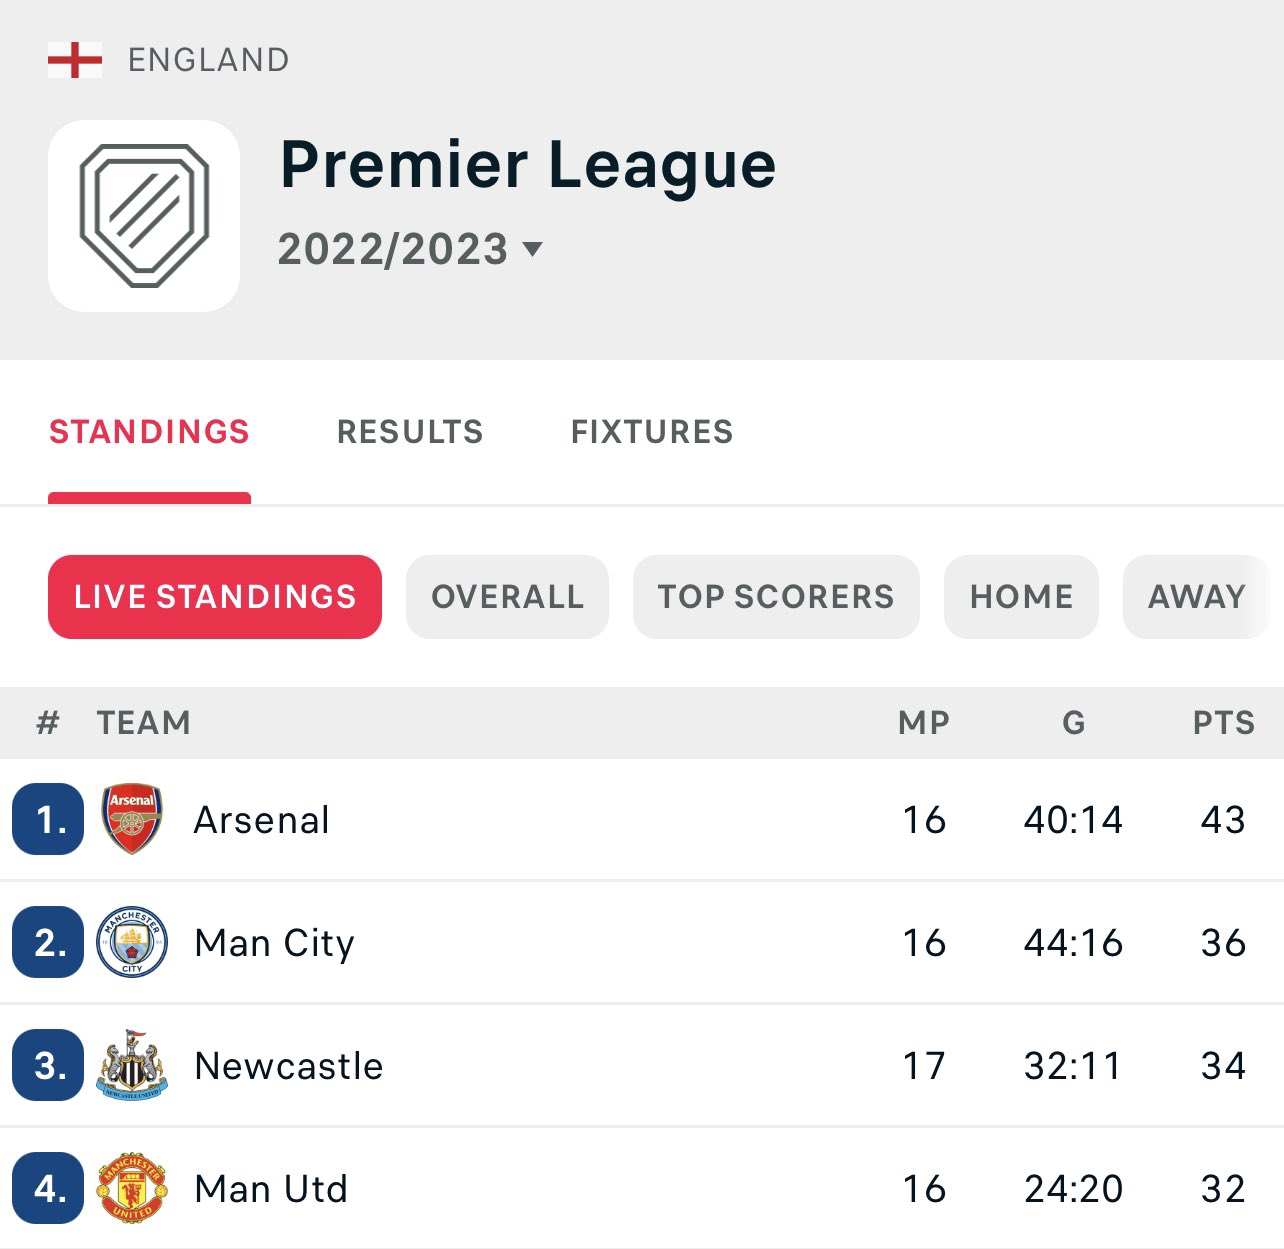The image size is (1284, 1249).
Task: Open the Arsenal team name link
Action: tap(262, 820)
